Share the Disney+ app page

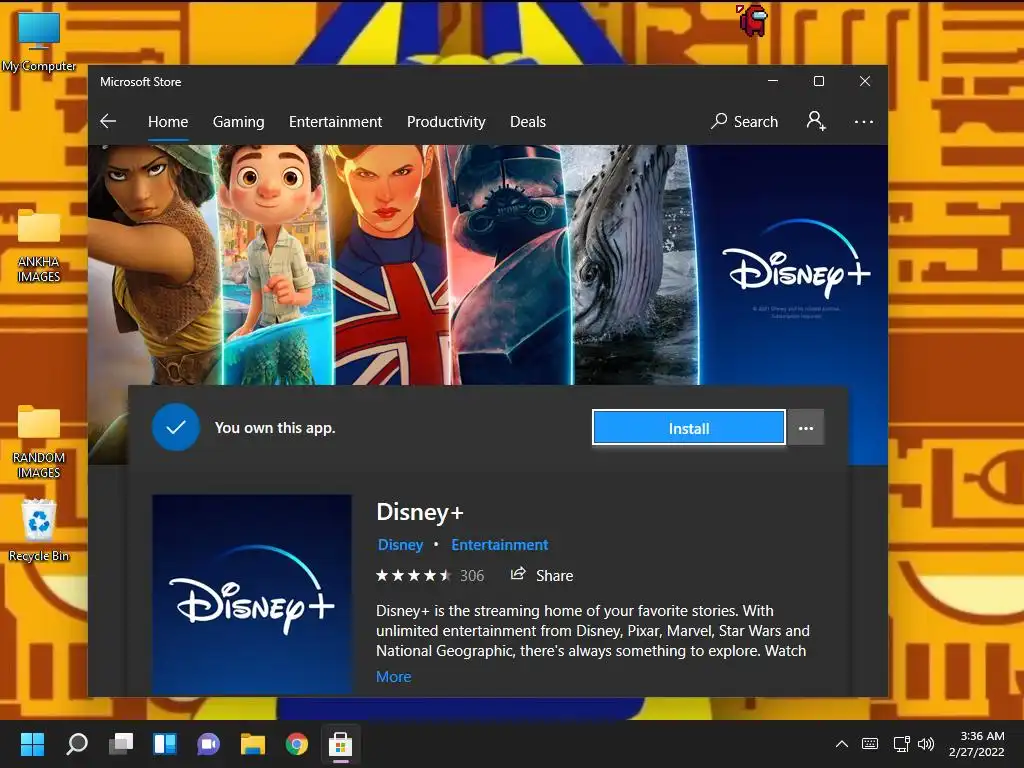[542, 575]
